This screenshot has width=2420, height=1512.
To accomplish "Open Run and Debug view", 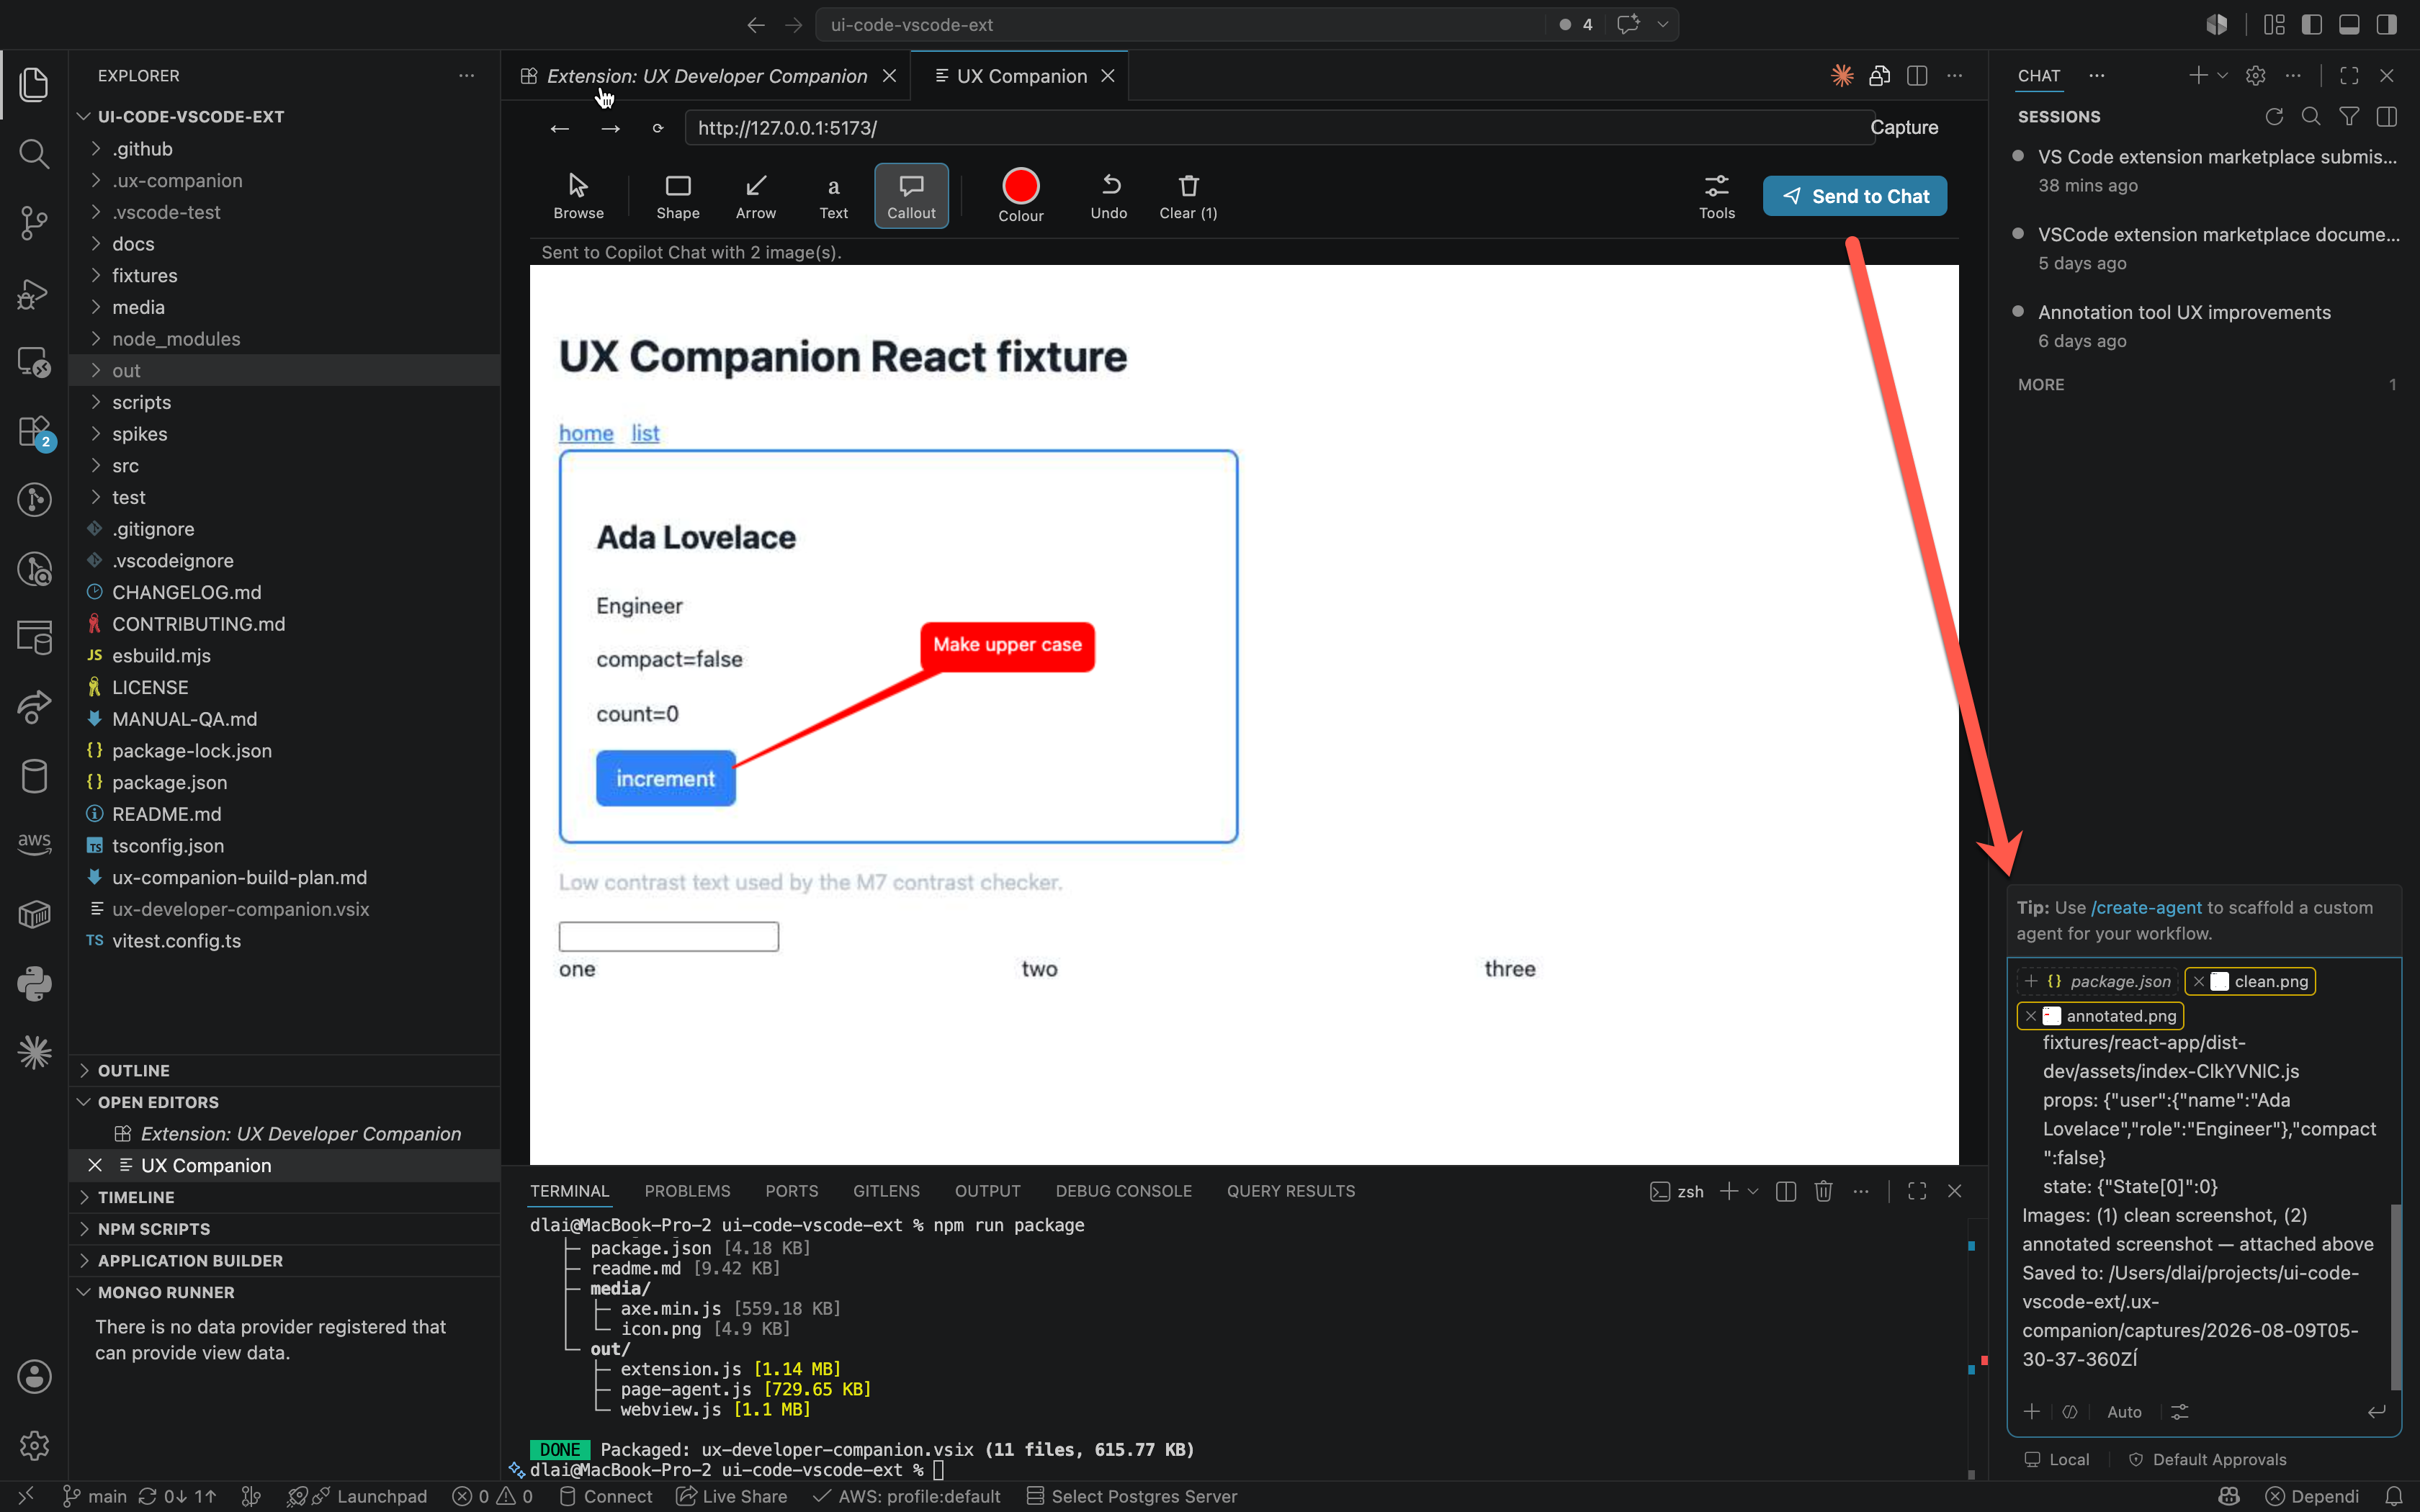I will tap(34, 292).
